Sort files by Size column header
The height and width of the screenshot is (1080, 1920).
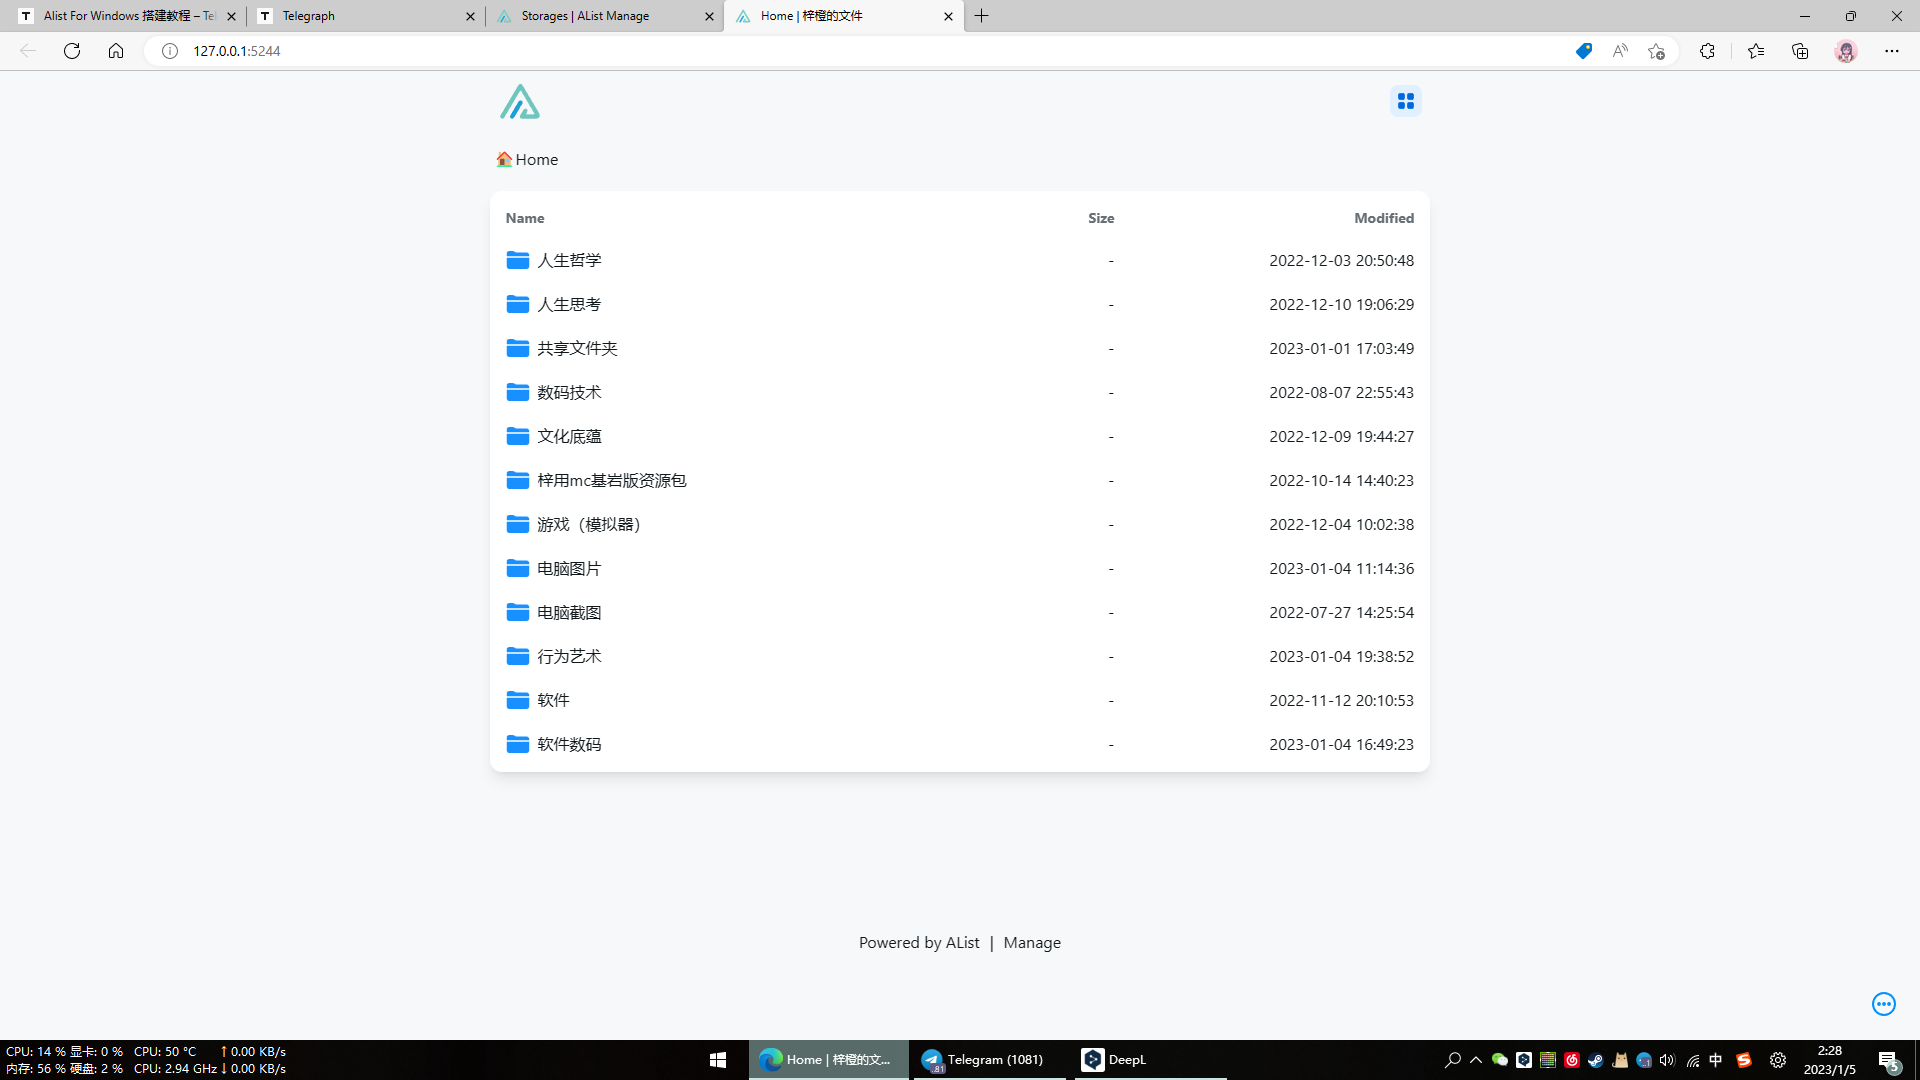point(1101,218)
